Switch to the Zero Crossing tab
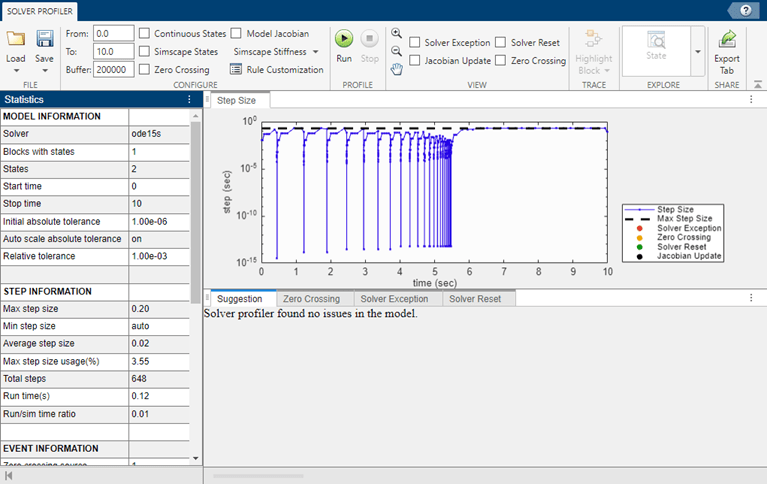Screen dimensions: 767x484 tap(311, 299)
